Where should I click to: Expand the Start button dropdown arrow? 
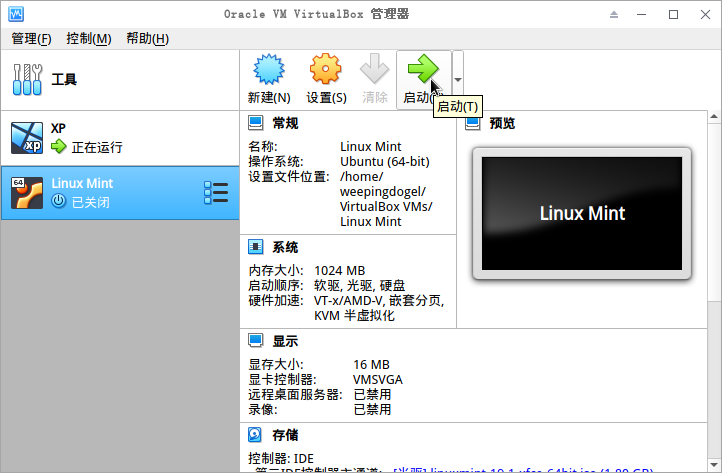click(x=457, y=80)
